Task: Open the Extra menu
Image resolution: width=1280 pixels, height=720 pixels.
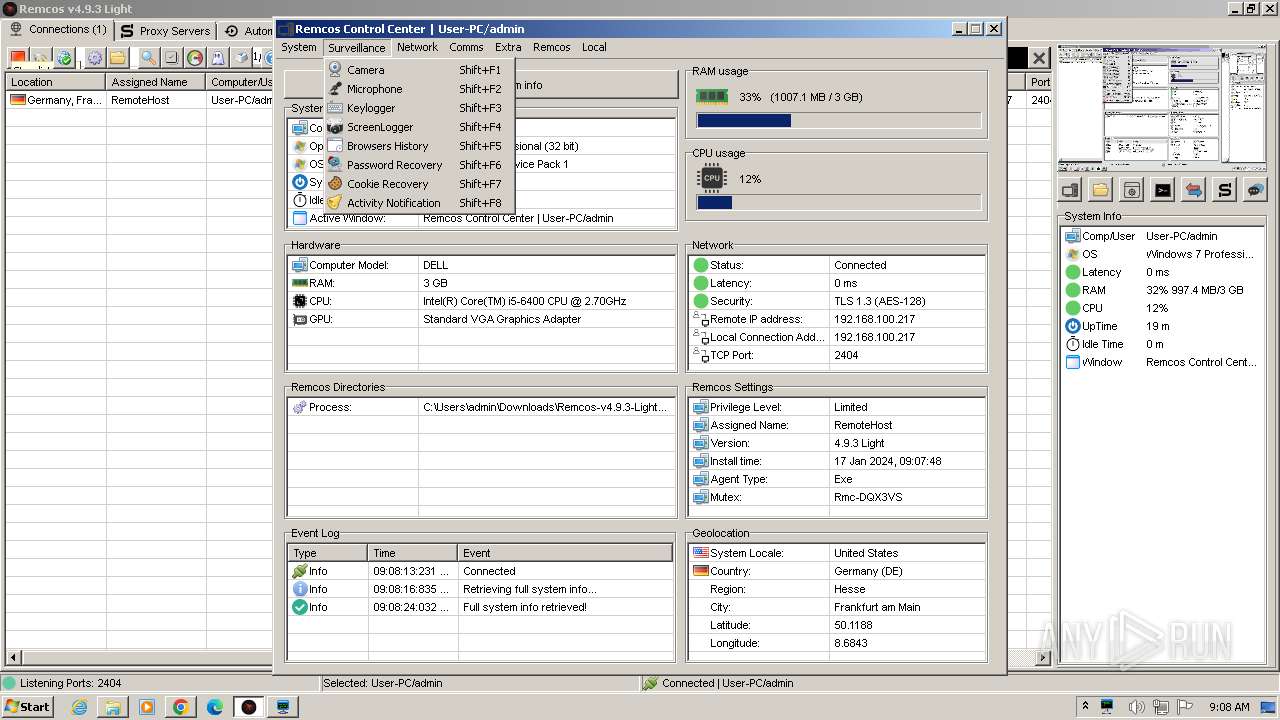Action: pyautogui.click(x=508, y=47)
